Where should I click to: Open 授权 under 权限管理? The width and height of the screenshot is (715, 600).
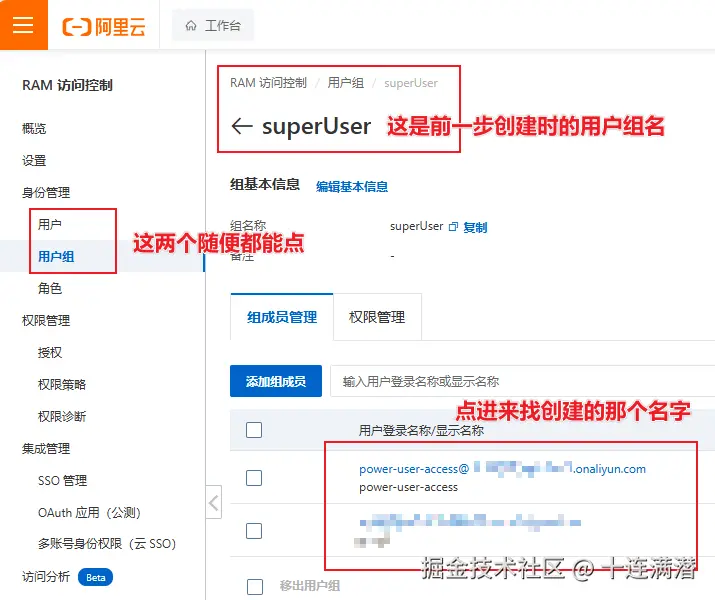pos(50,352)
